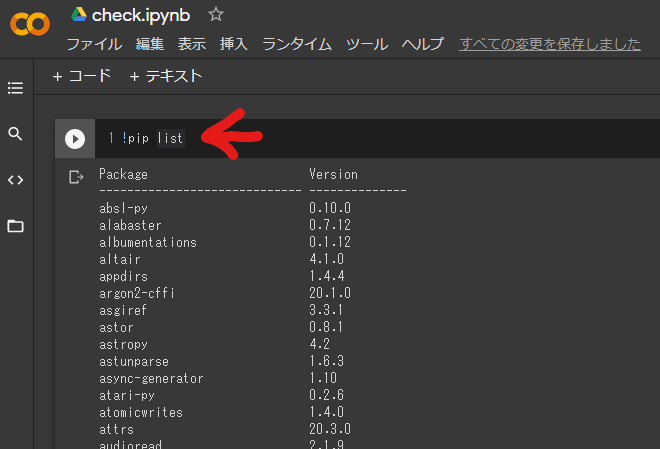The width and height of the screenshot is (660, 449).
Task: Open the ランタイム menu
Action: point(297,44)
